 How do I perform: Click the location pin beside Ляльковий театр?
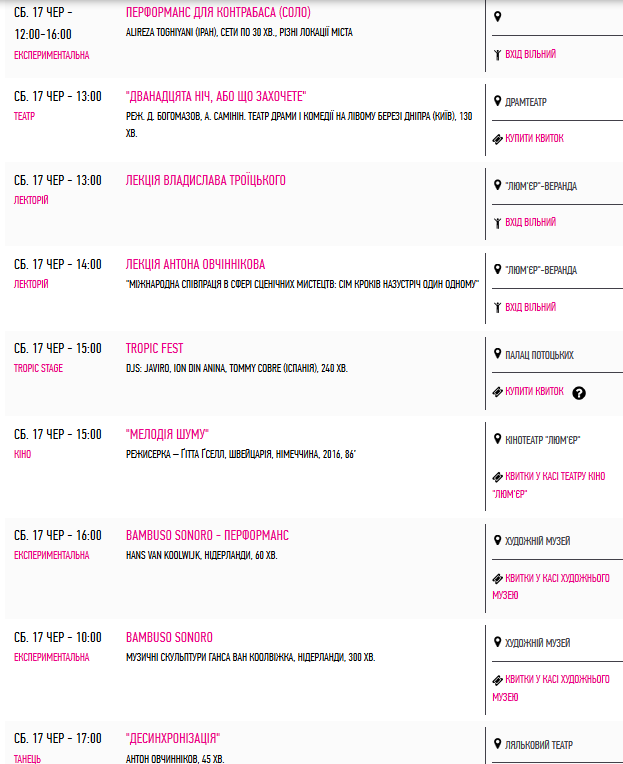point(497,744)
